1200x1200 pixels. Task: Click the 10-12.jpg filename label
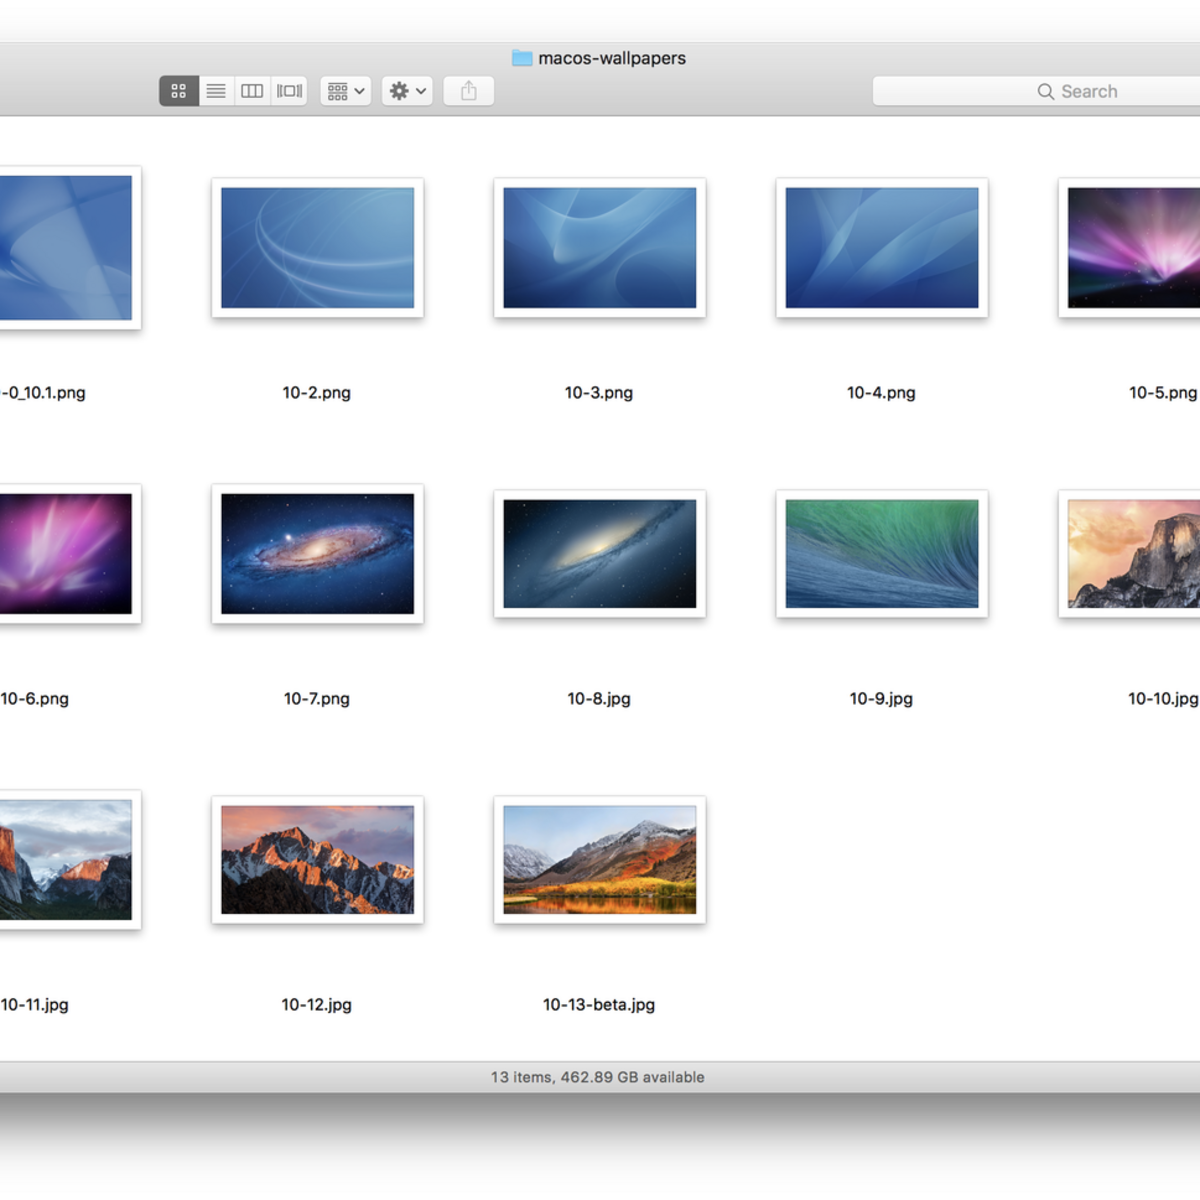click(317, 1004)
